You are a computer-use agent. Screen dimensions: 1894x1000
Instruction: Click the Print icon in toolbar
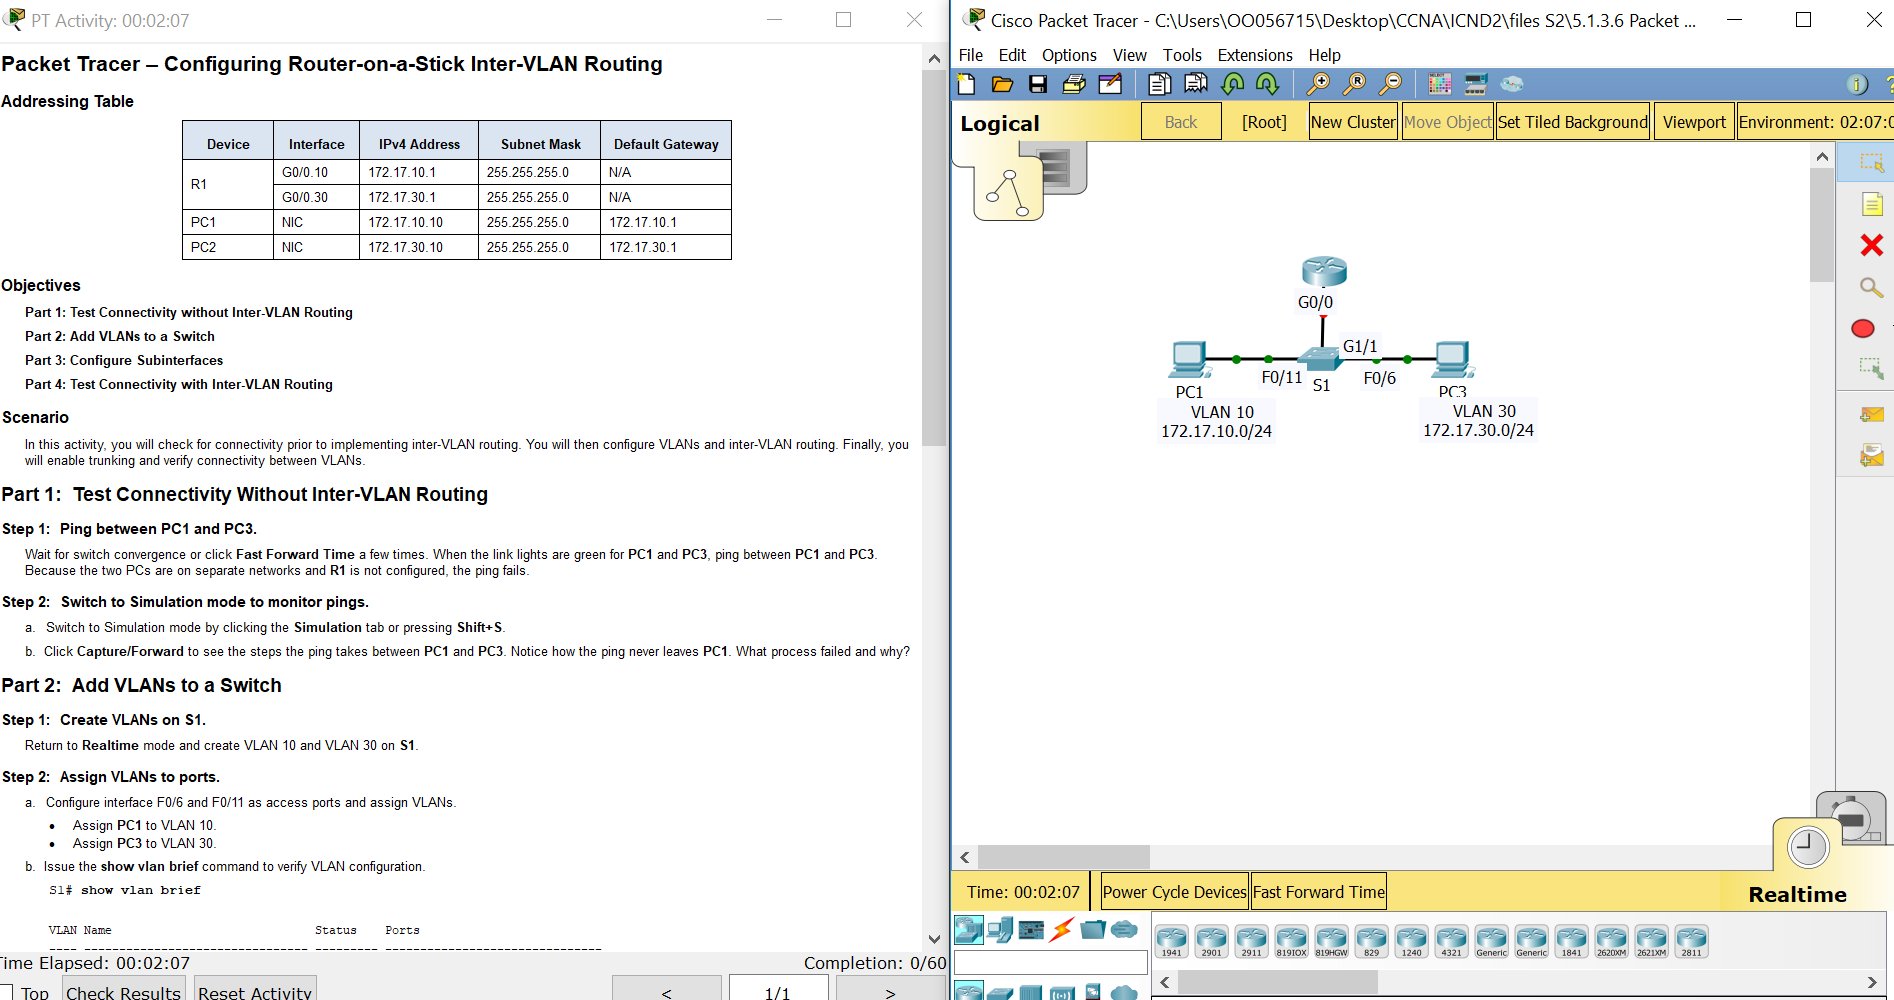point(1074,85)
